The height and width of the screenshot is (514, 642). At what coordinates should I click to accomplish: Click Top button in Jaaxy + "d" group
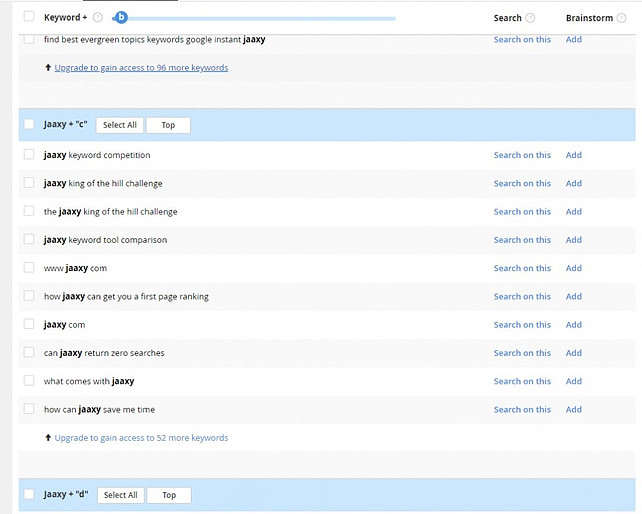pos(169,495)
